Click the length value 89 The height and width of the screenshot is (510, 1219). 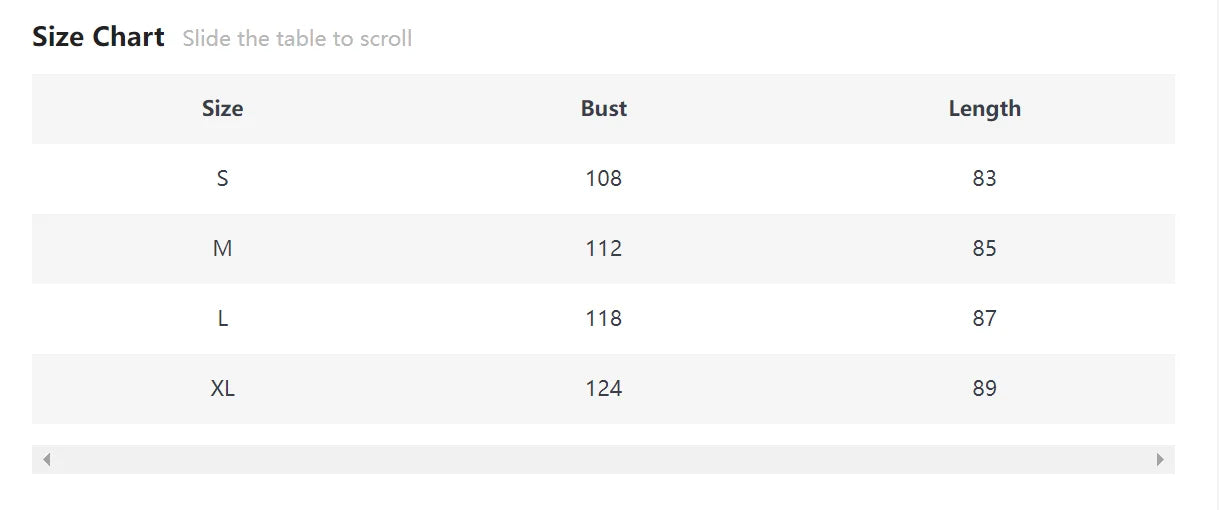[985, 389]
